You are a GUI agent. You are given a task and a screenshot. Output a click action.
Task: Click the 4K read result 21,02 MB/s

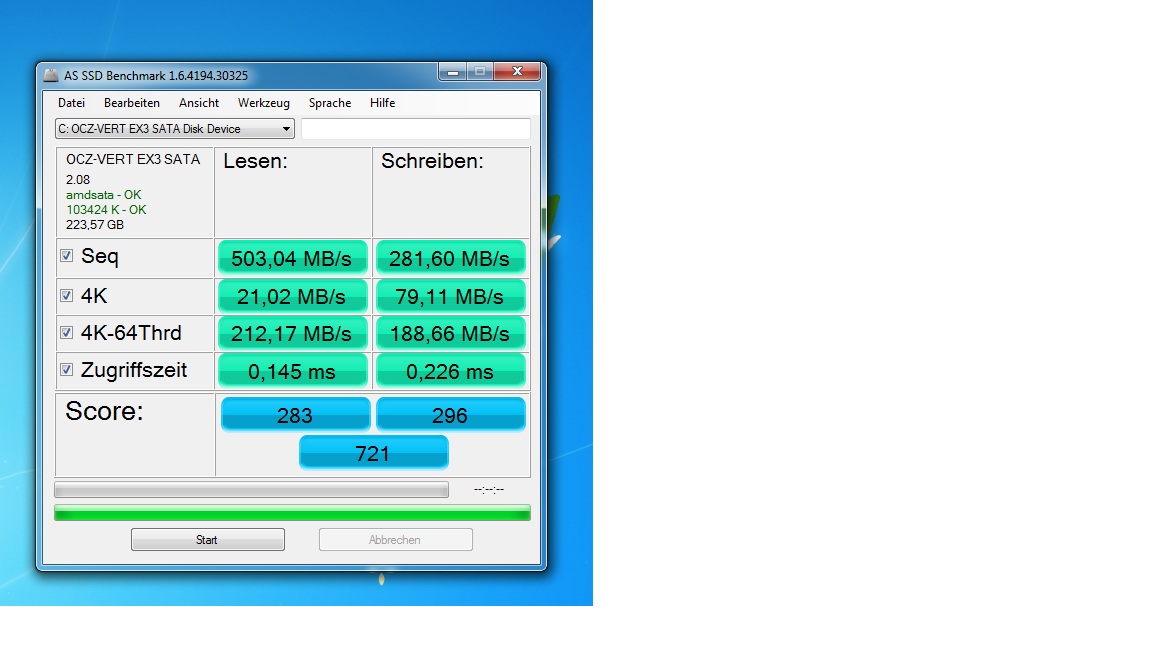pos(292,296)
